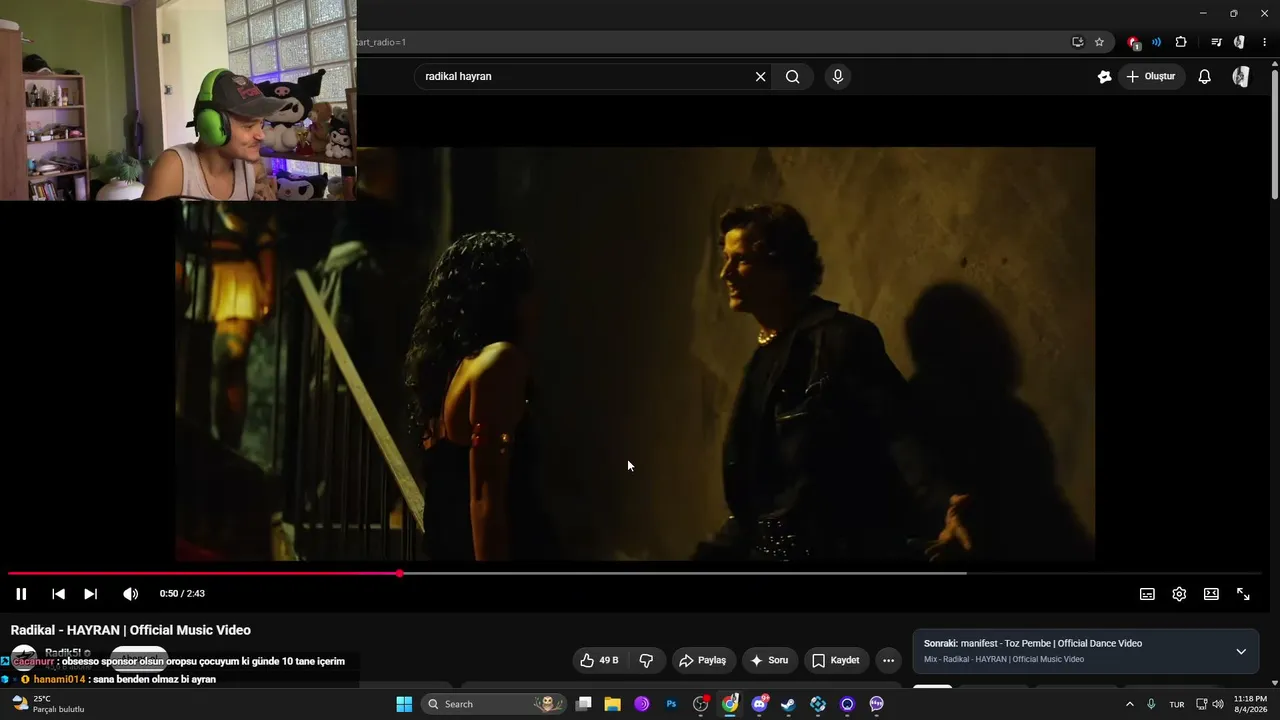
Task: Expand the Sonraki mix playlist panel
Action: (x=1241, y=651)
